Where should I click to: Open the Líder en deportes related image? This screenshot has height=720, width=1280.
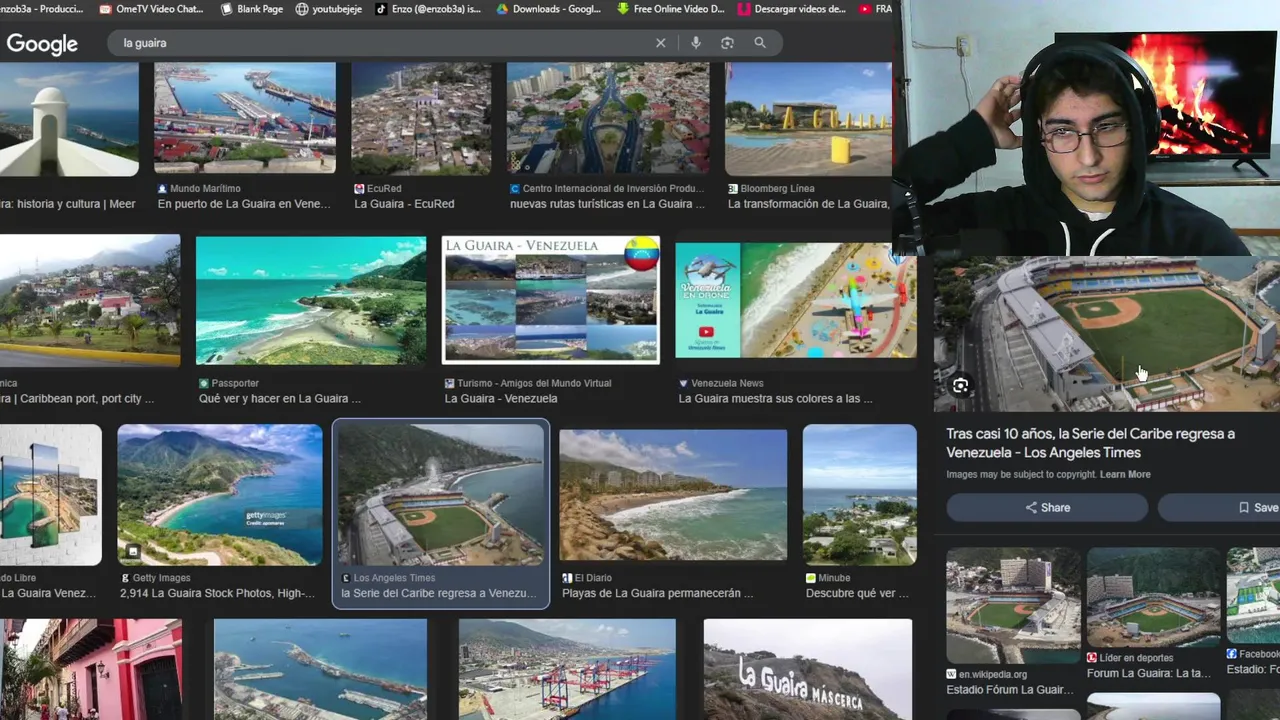[x=1153, y=597]
